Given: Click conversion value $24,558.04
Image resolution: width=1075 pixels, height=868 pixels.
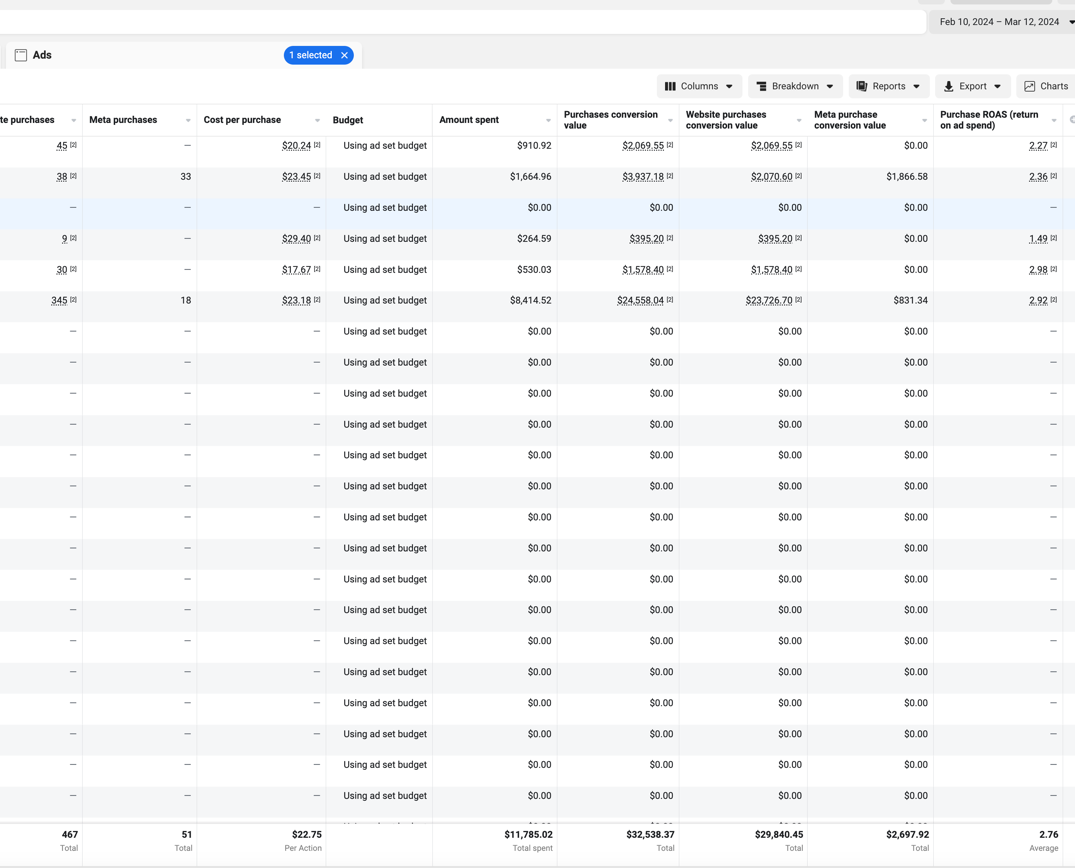Looking at the screenshot, I should click(640, 300).
